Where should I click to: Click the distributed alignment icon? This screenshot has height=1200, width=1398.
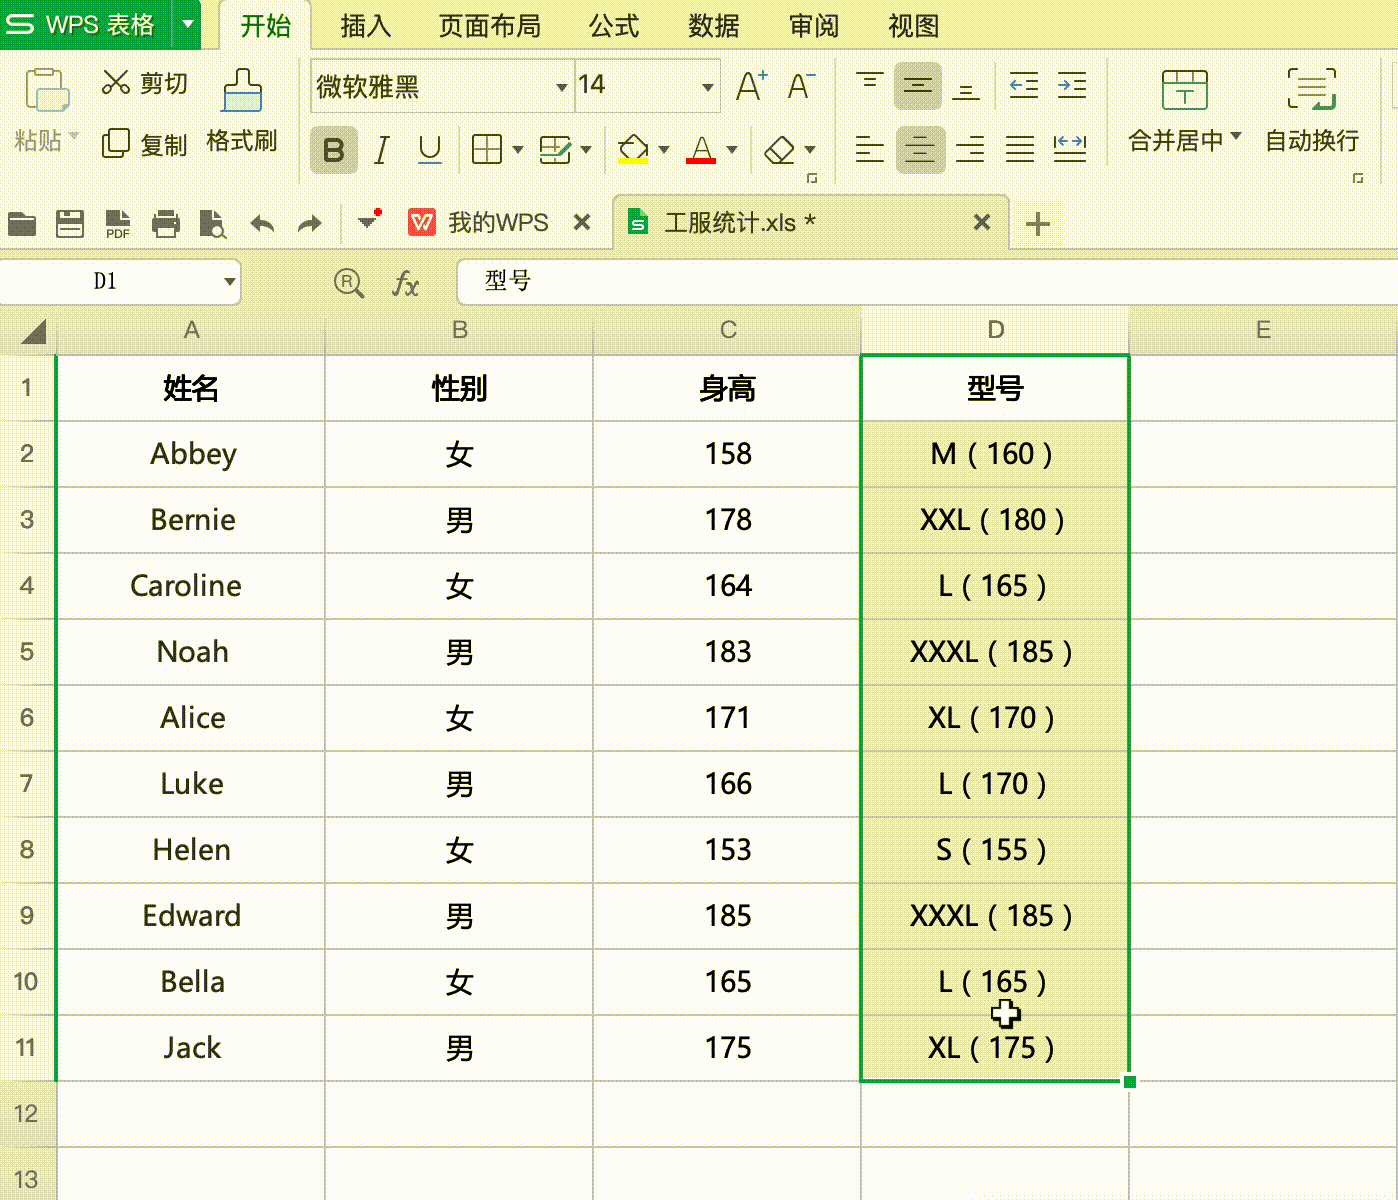(x=1070, y=150)
